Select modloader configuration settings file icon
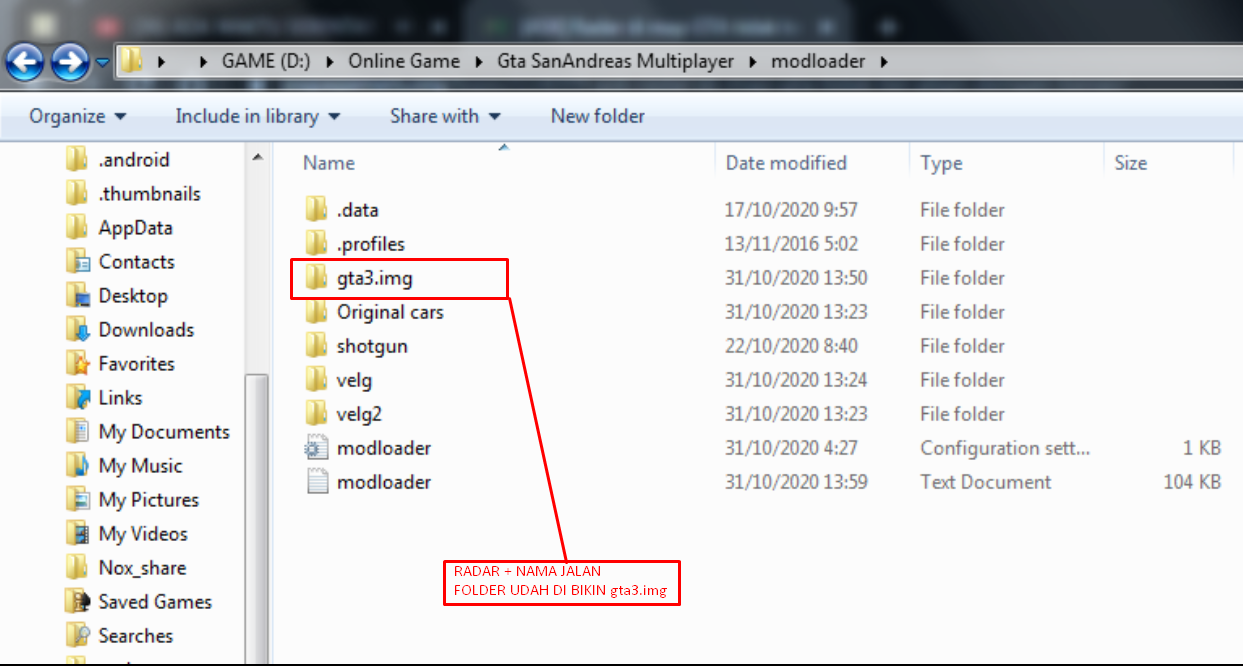The image size is (1243, 666). click(x=316, y=448)
